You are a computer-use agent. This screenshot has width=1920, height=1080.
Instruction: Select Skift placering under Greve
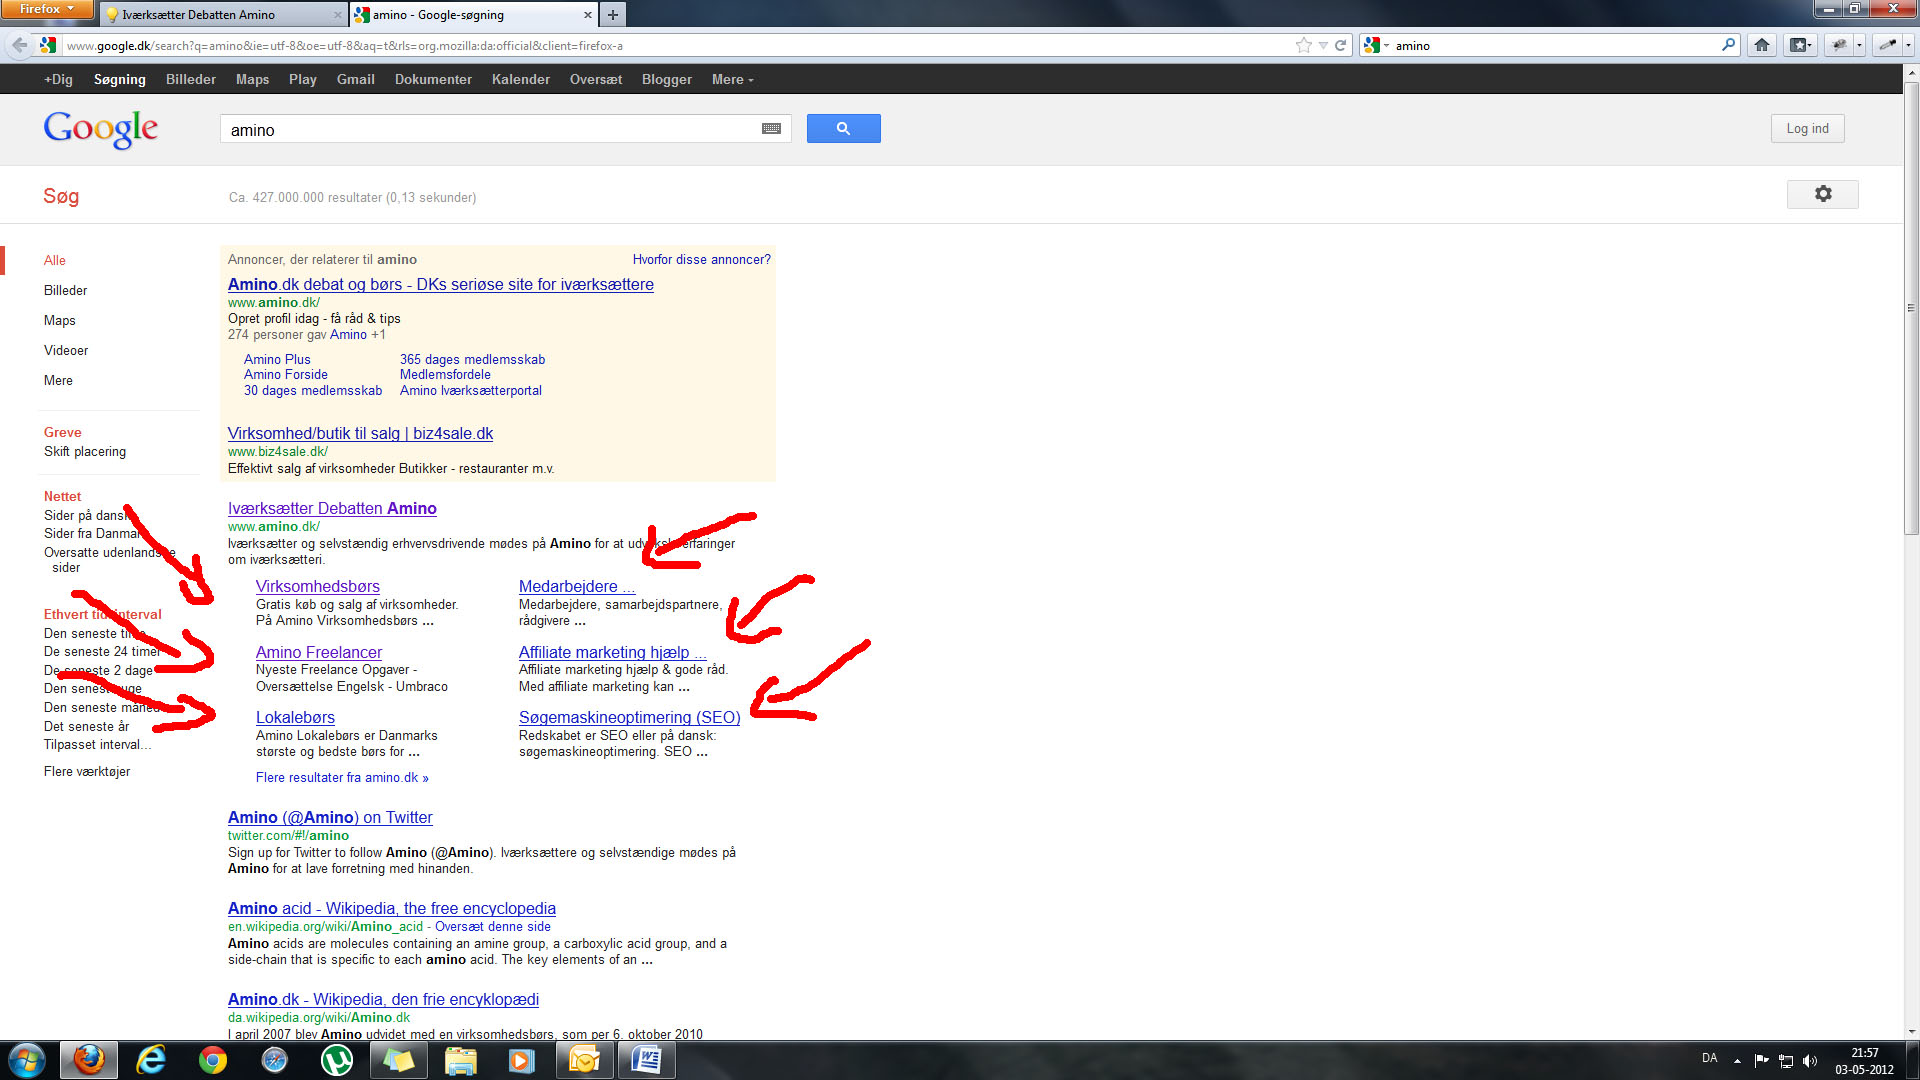(x=85, y=451)
